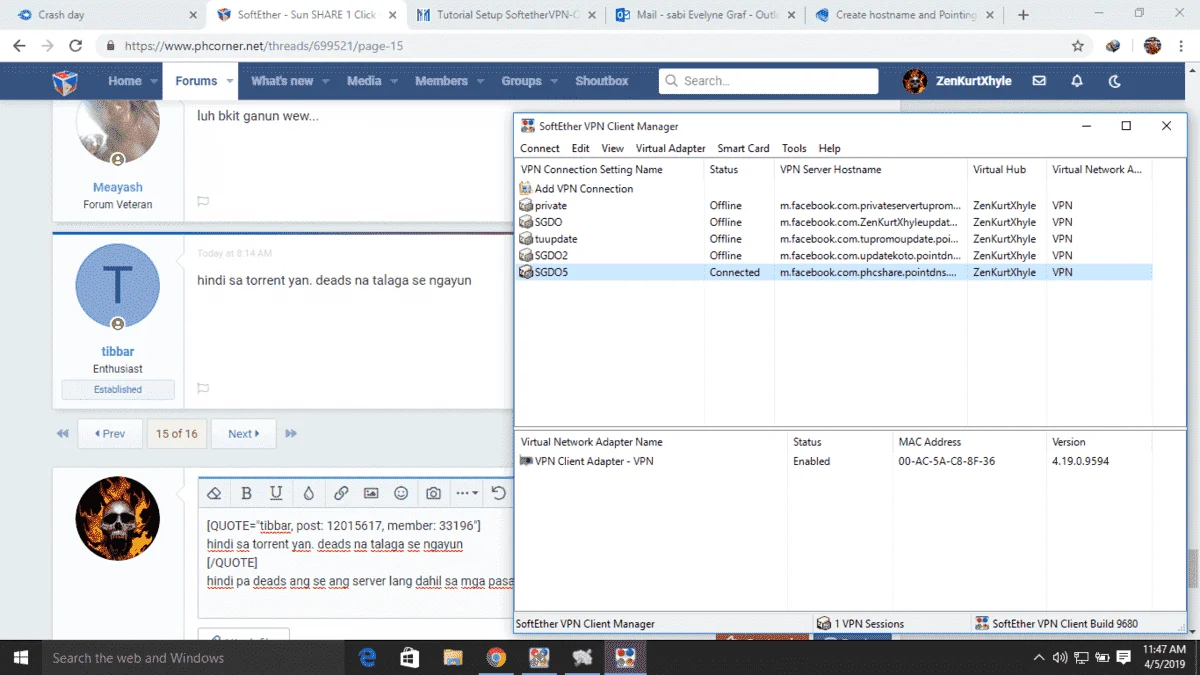Toggle underline formatting in forum editor
The height and width of the screenshot is (675, 1200).
tap(276, 493)
